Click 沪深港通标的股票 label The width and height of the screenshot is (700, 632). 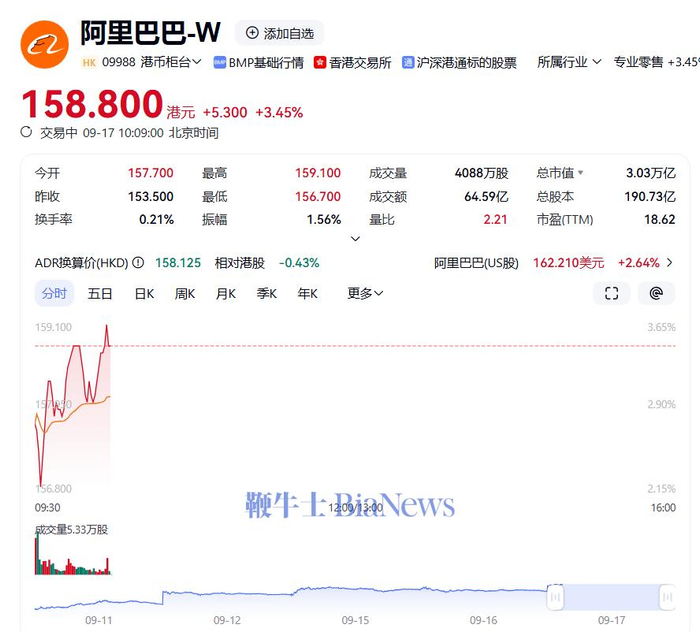click(x=467, y=62)
